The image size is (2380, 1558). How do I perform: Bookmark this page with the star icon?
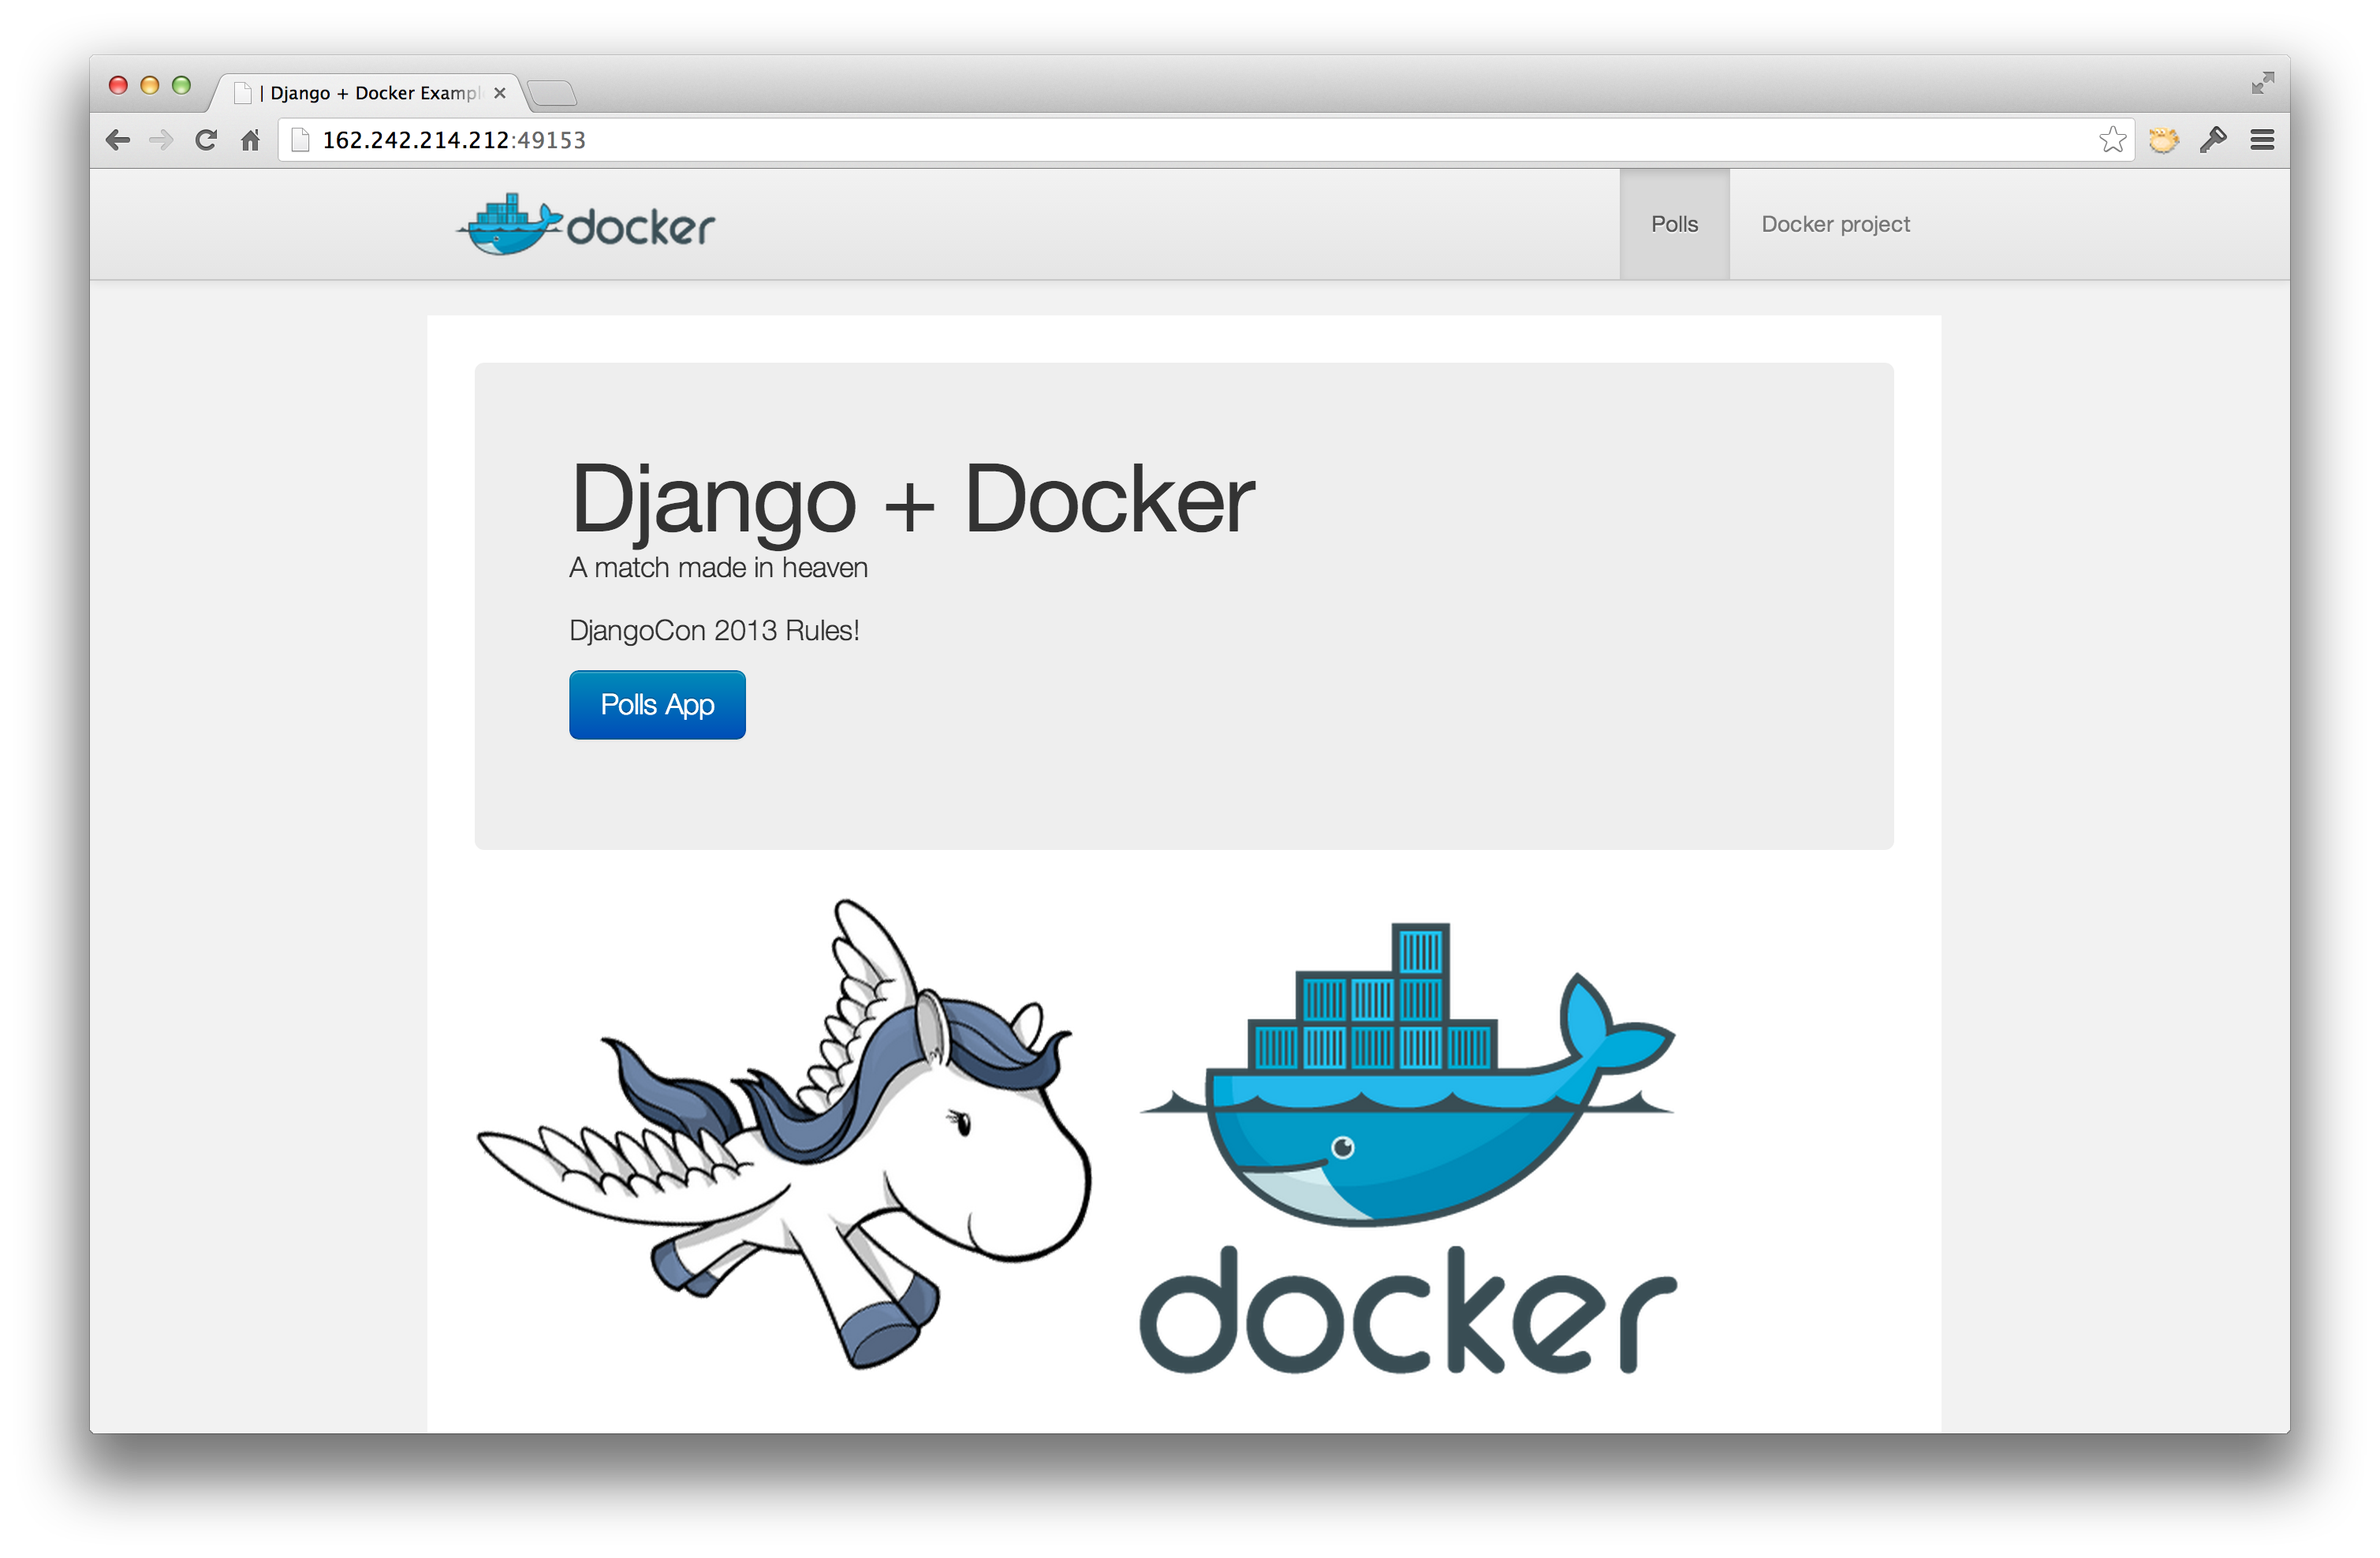click(x=2112, y=140)
